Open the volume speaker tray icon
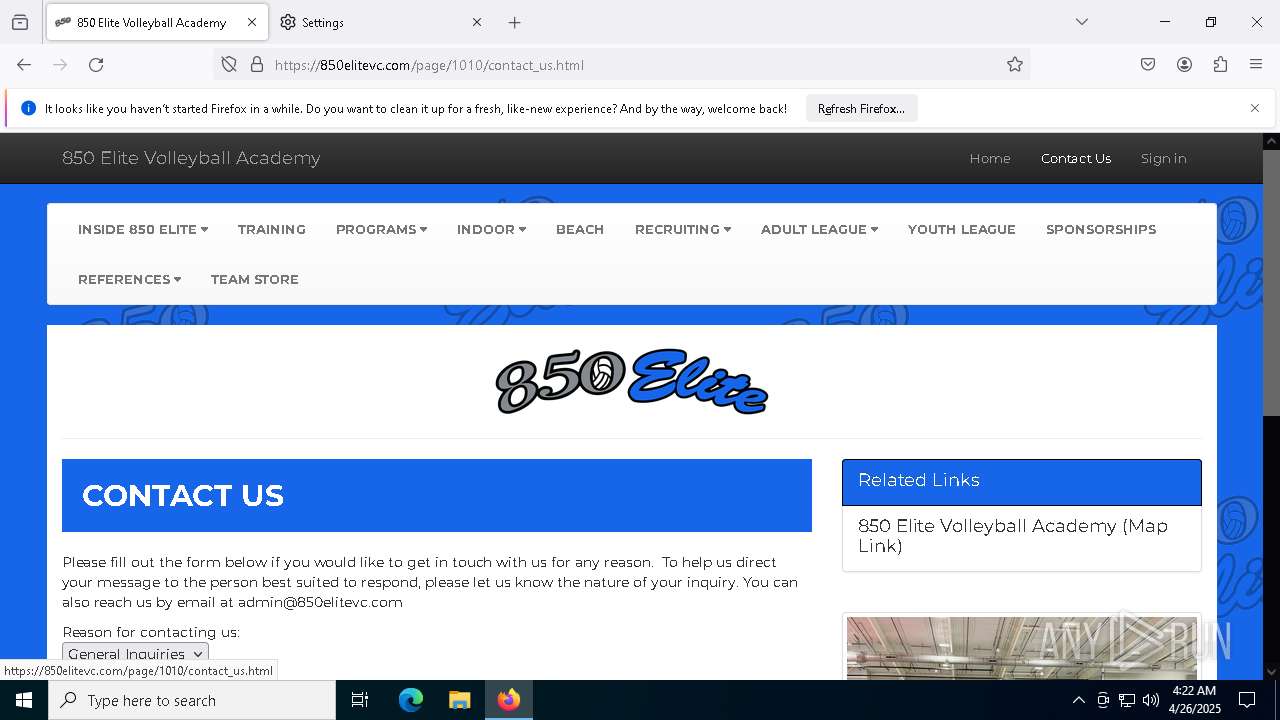This screenshot has width=1280, height=720. [1151, 700]
